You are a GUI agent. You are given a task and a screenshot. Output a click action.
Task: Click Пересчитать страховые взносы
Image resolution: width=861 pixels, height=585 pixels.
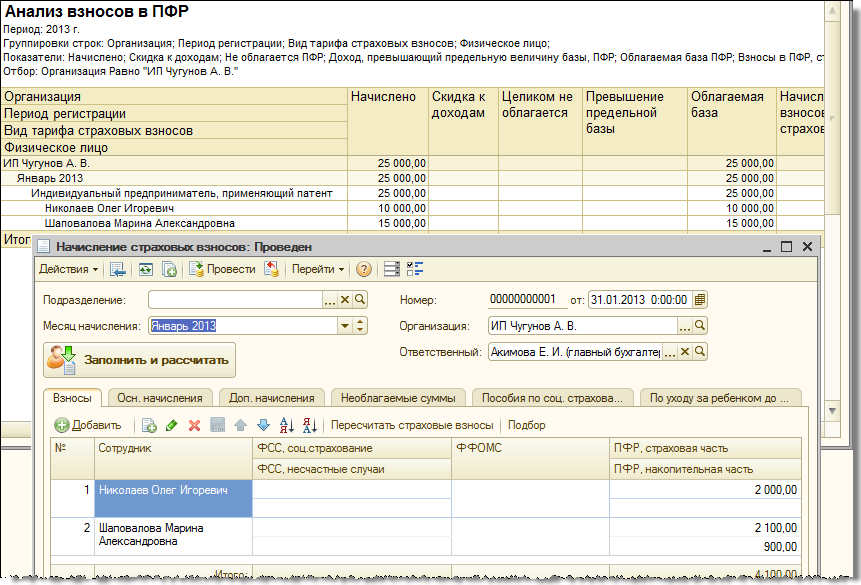click(412, 425)
